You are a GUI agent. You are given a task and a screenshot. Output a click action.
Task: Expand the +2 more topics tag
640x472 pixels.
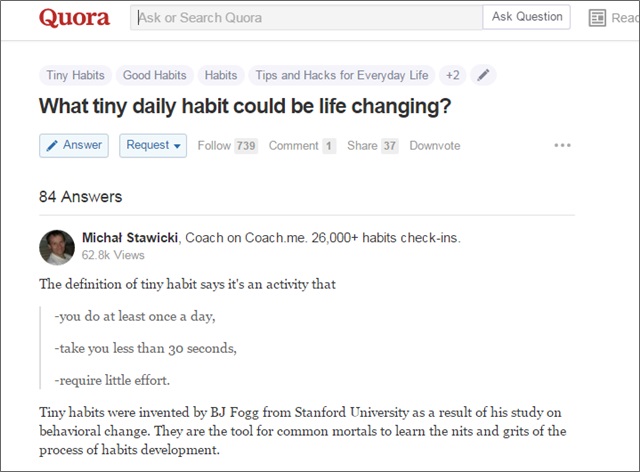pyautogui.click(x=453, y=75)
